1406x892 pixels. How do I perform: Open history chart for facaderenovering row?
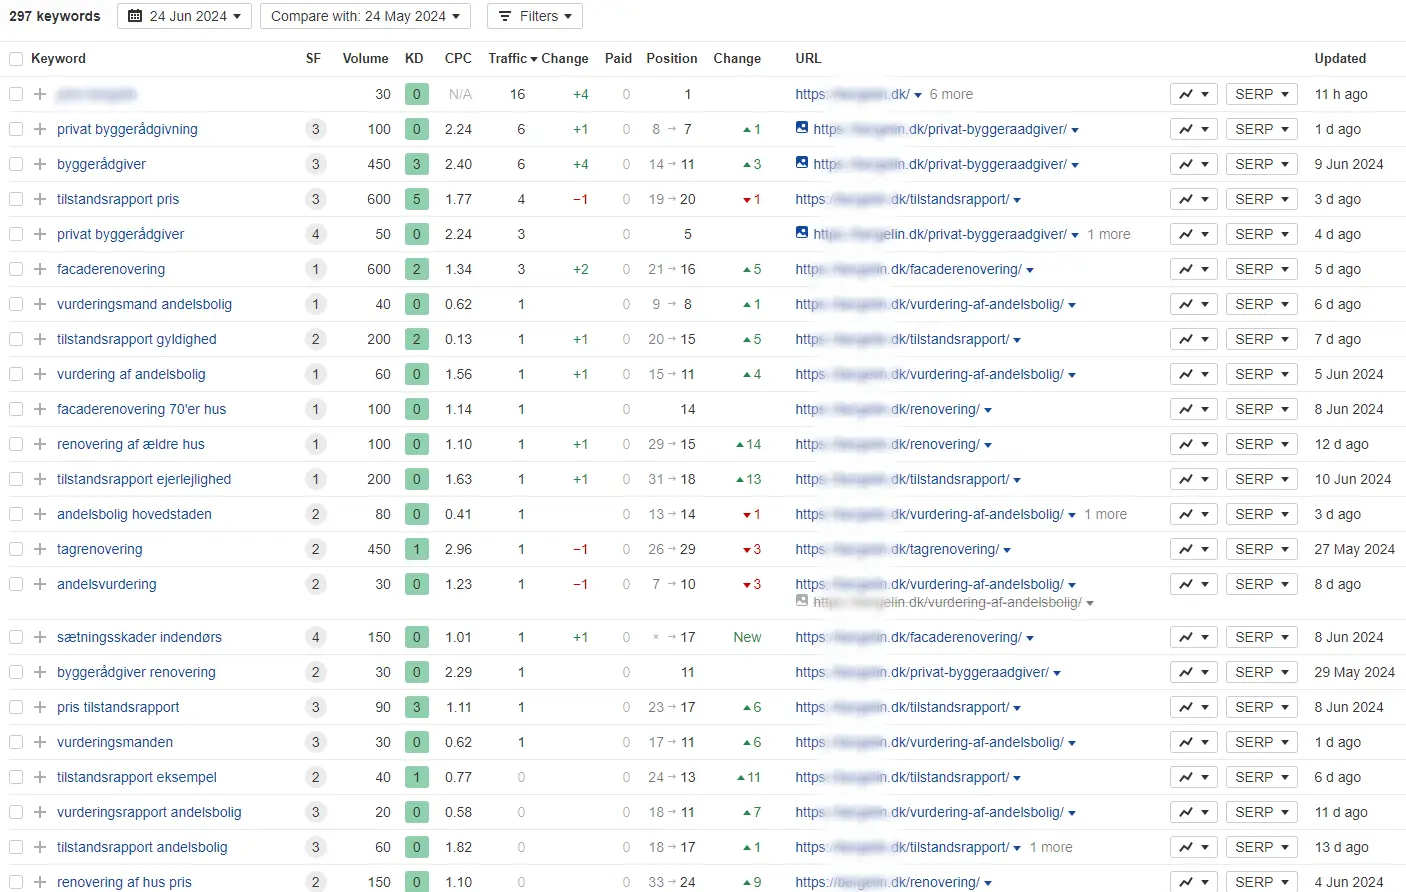(x=1194, y=269)
